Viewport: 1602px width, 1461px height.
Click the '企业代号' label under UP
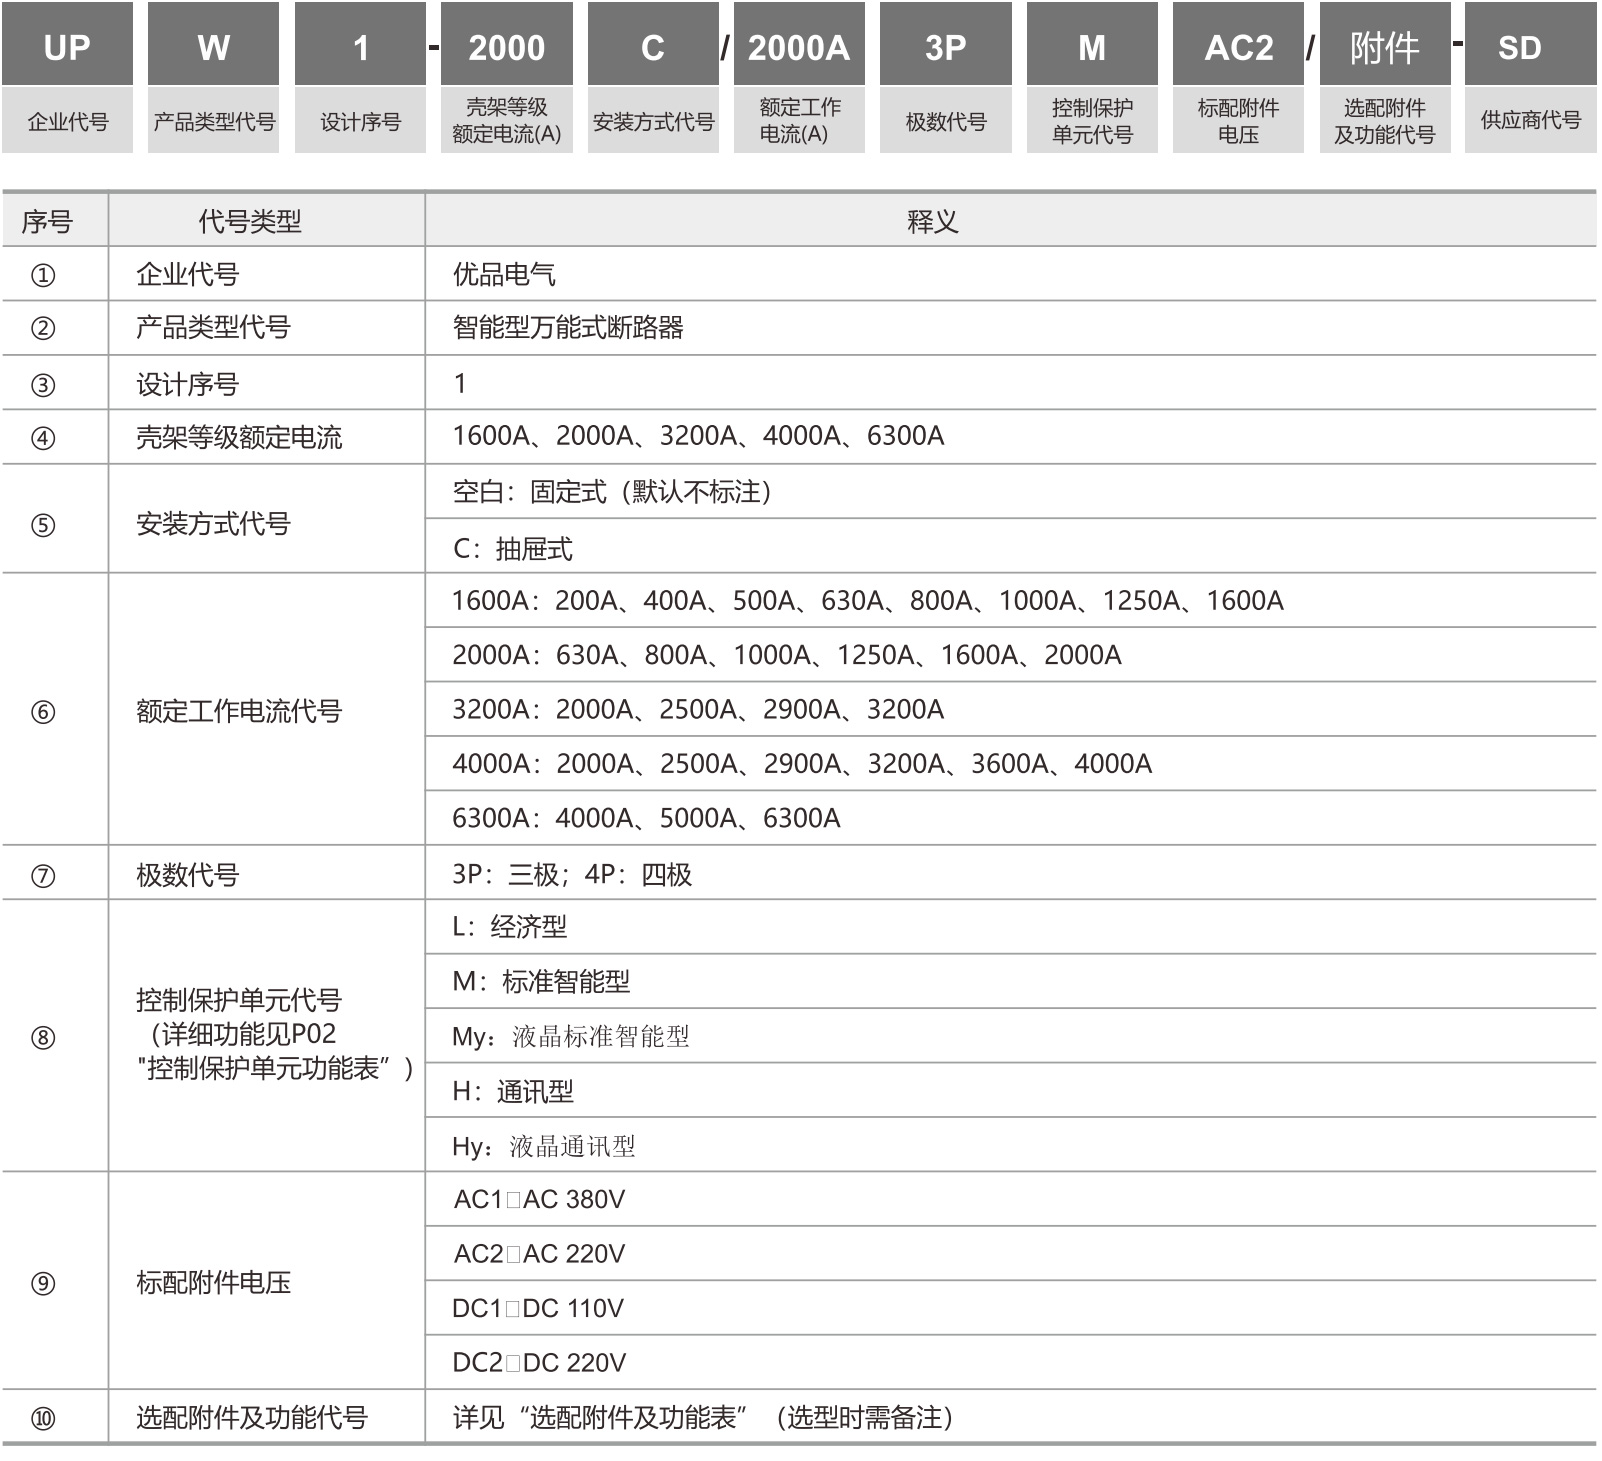tap(67, 120)
